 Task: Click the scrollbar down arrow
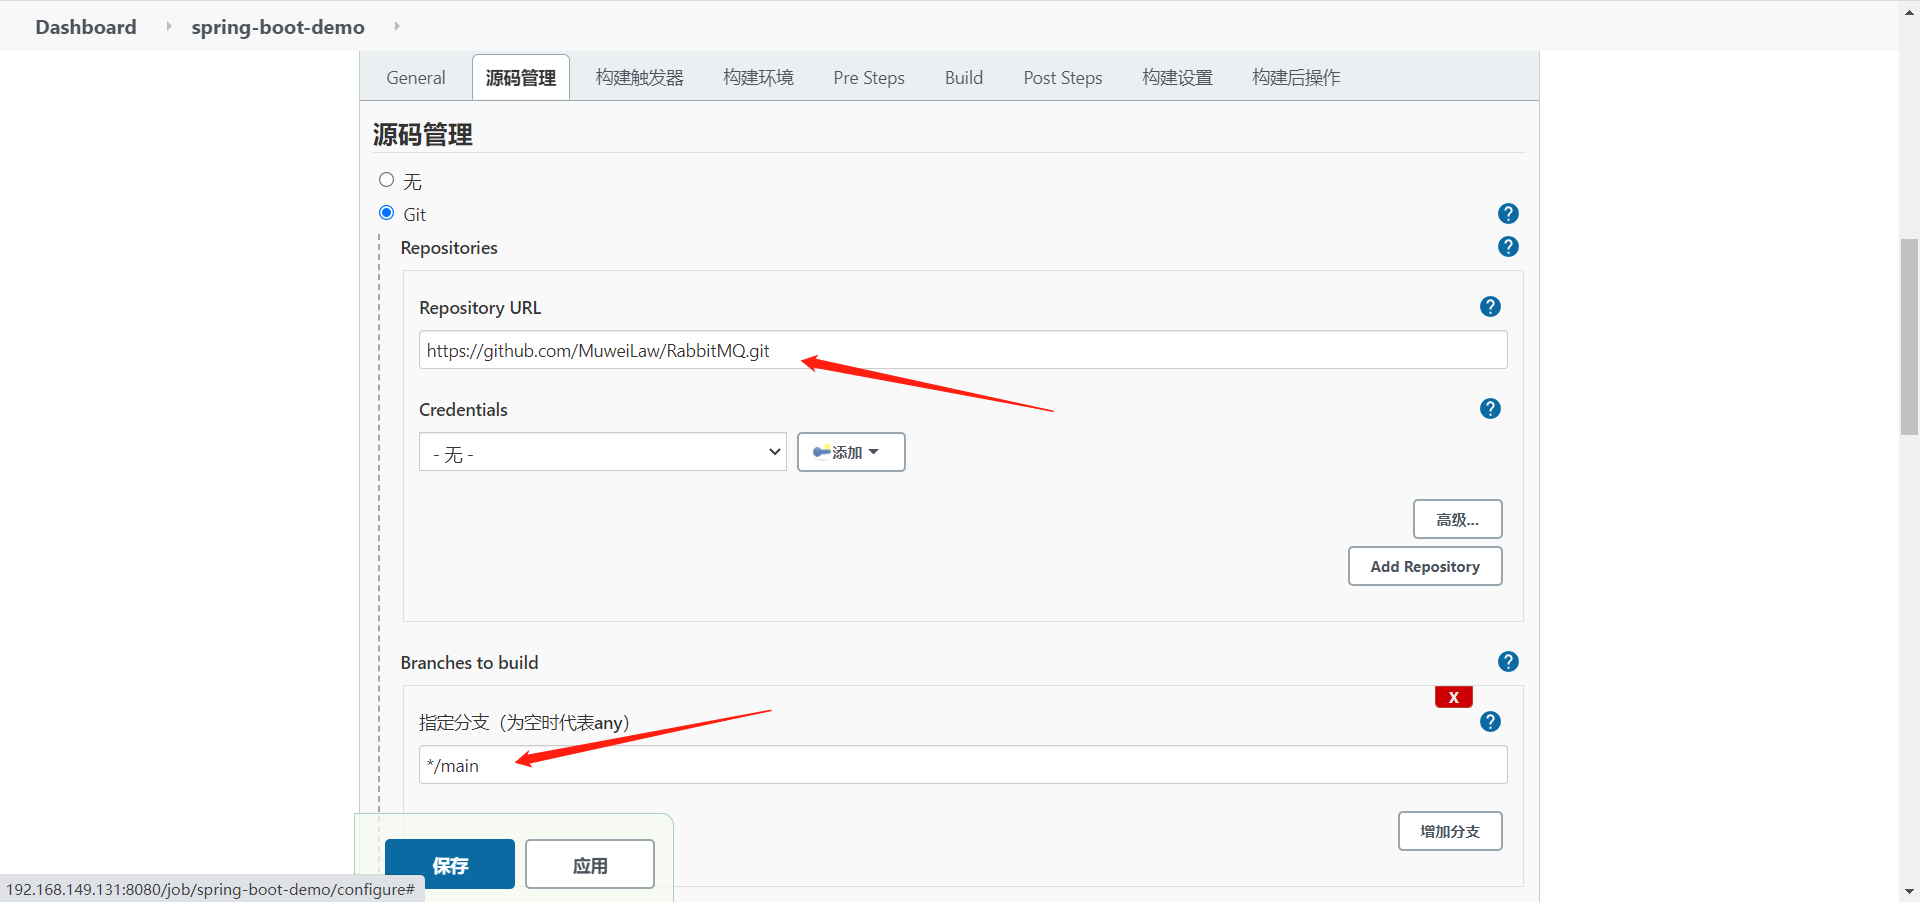1909,891
